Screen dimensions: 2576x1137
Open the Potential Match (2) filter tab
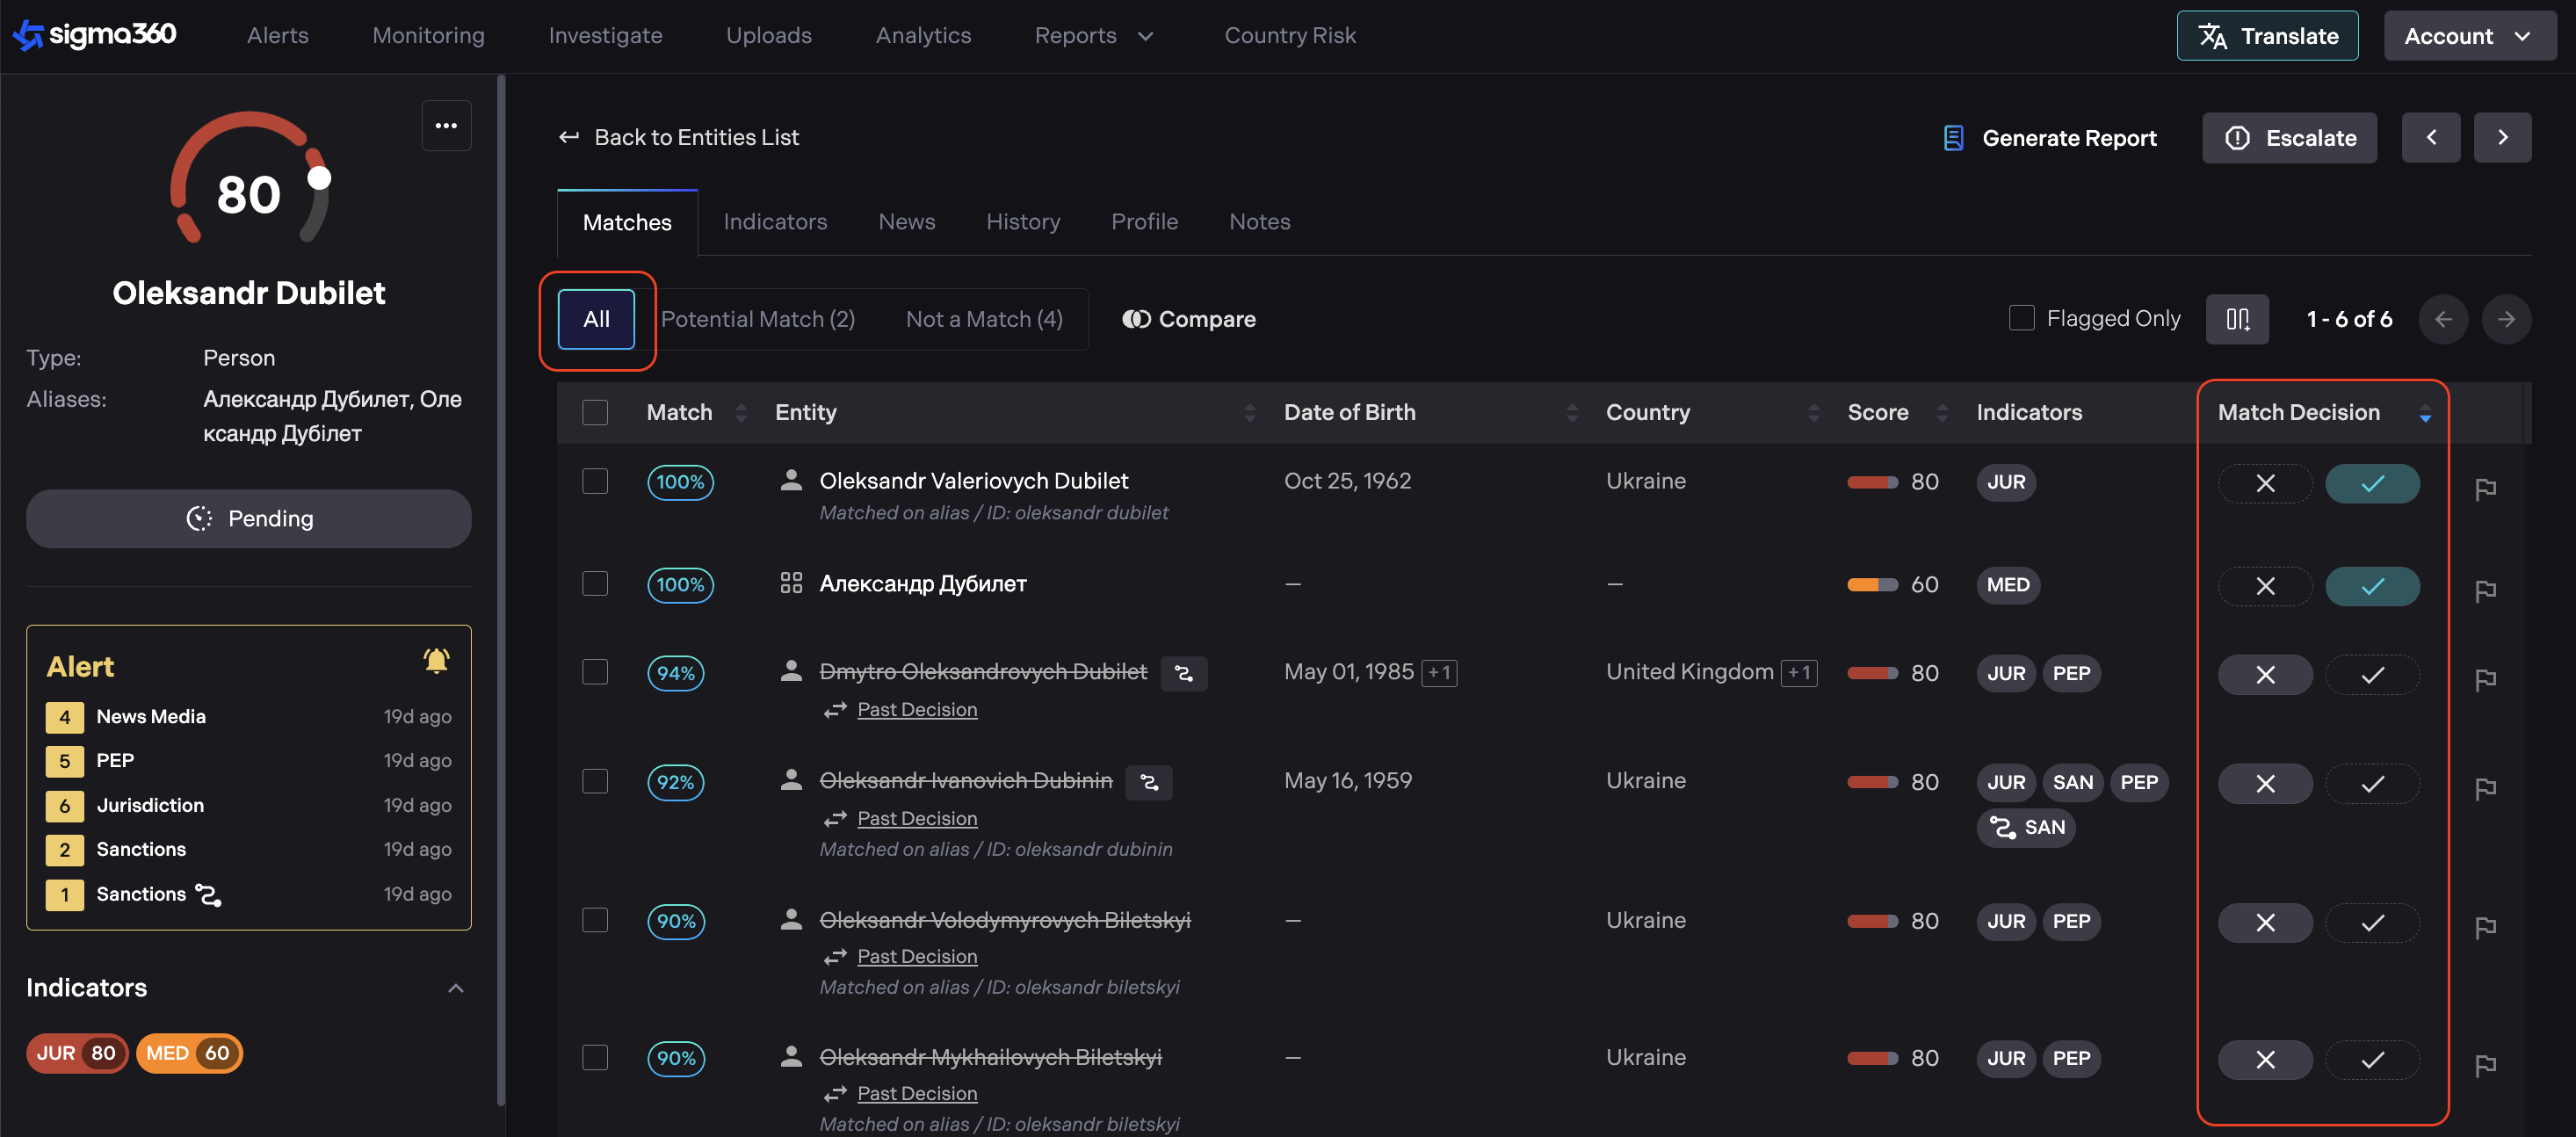(757, 319)
